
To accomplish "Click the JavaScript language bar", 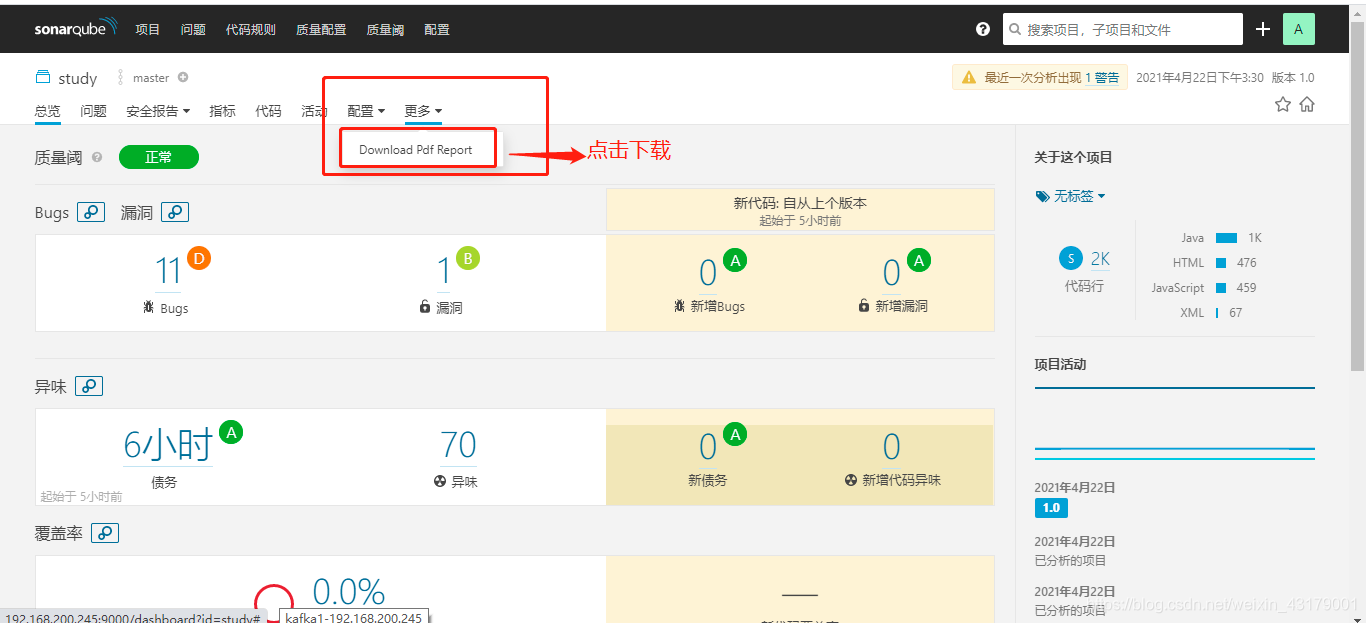I will (x=1221, y=288).
